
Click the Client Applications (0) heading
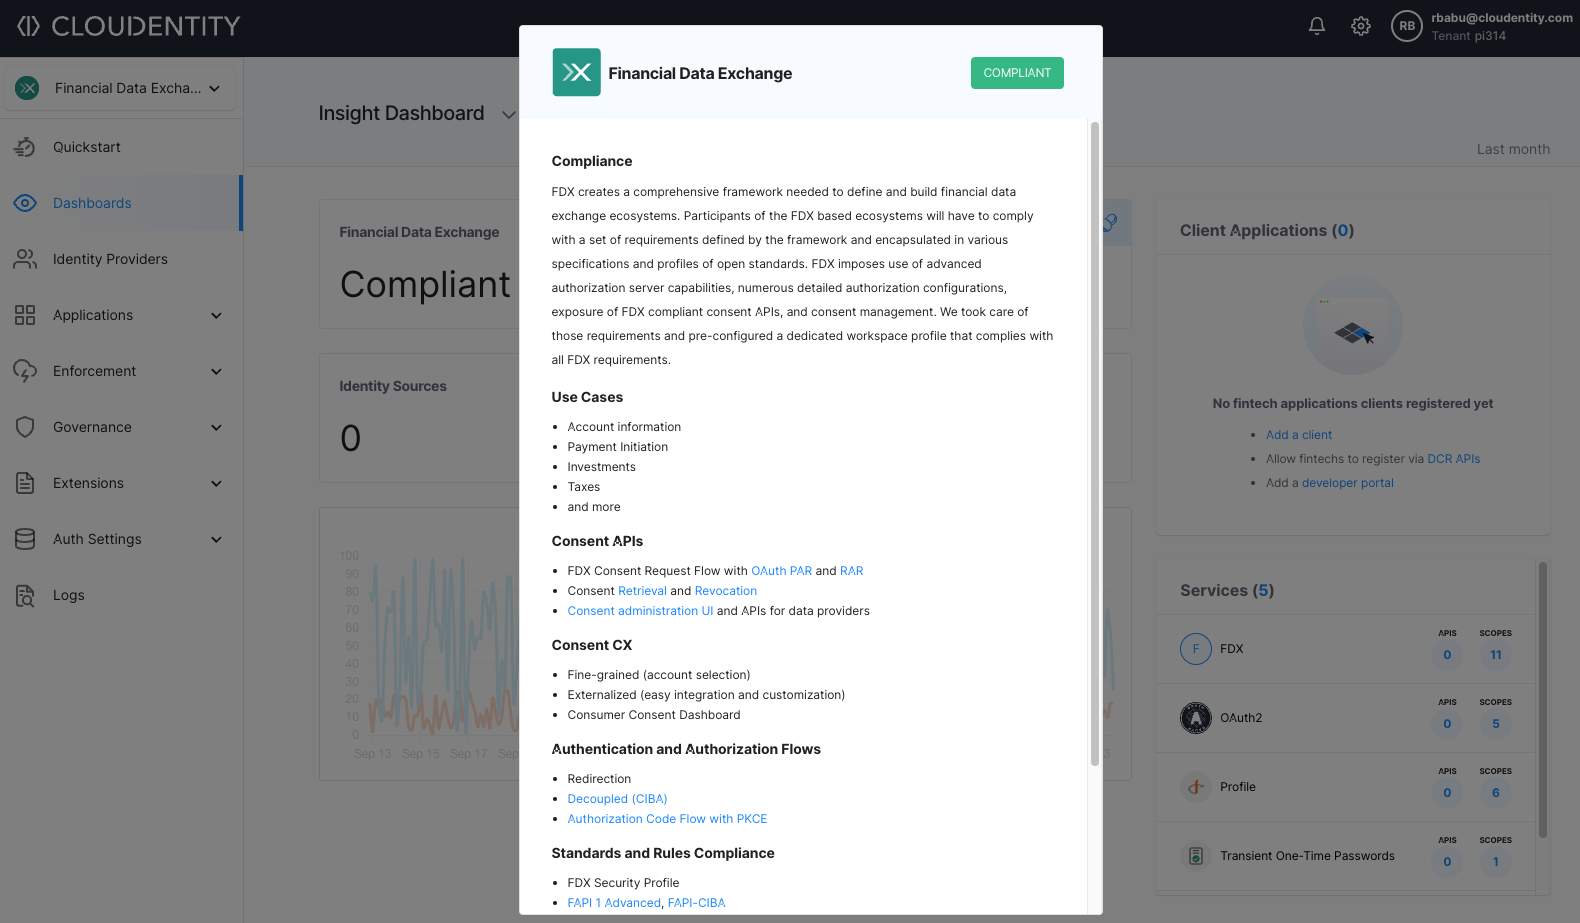[x=1267, y=231]
